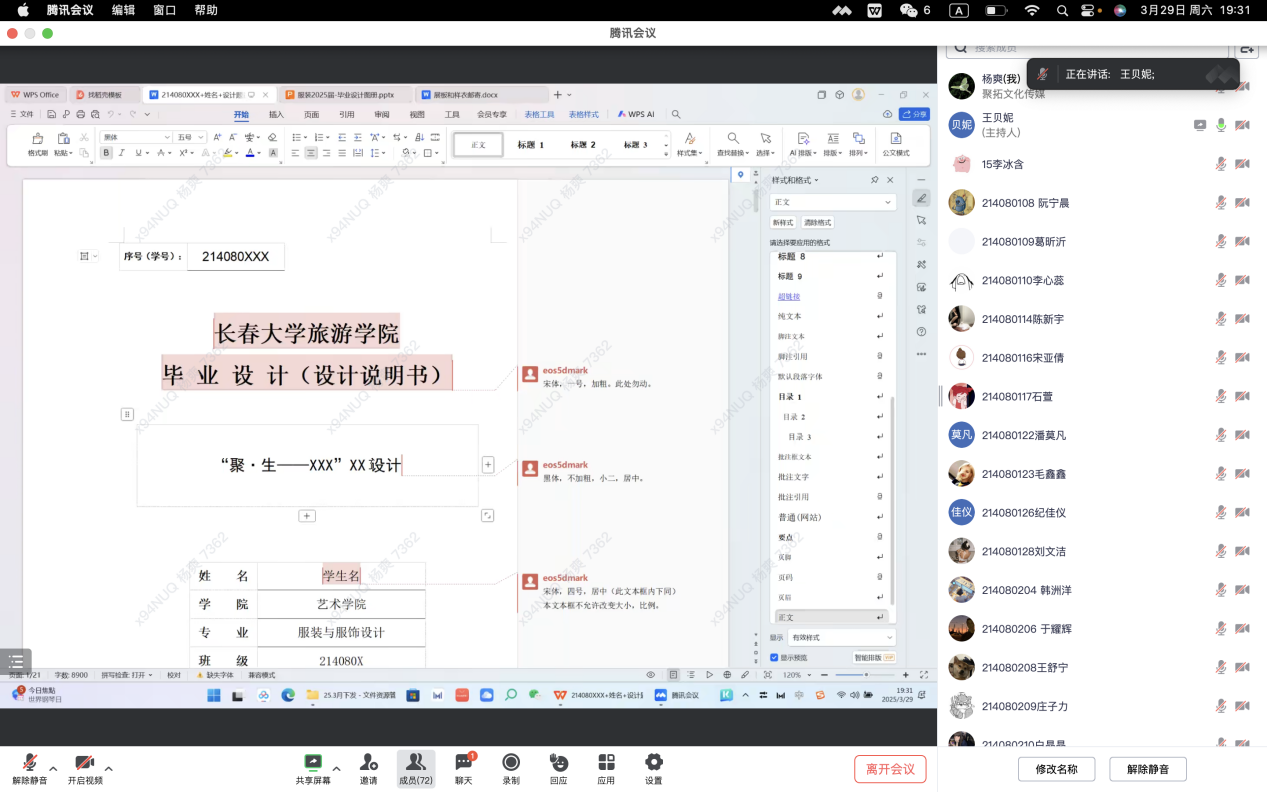Open the WeChat icon in macOS menu bar
The width and height of the screenshot is (1267, 792).
[908, 10]
